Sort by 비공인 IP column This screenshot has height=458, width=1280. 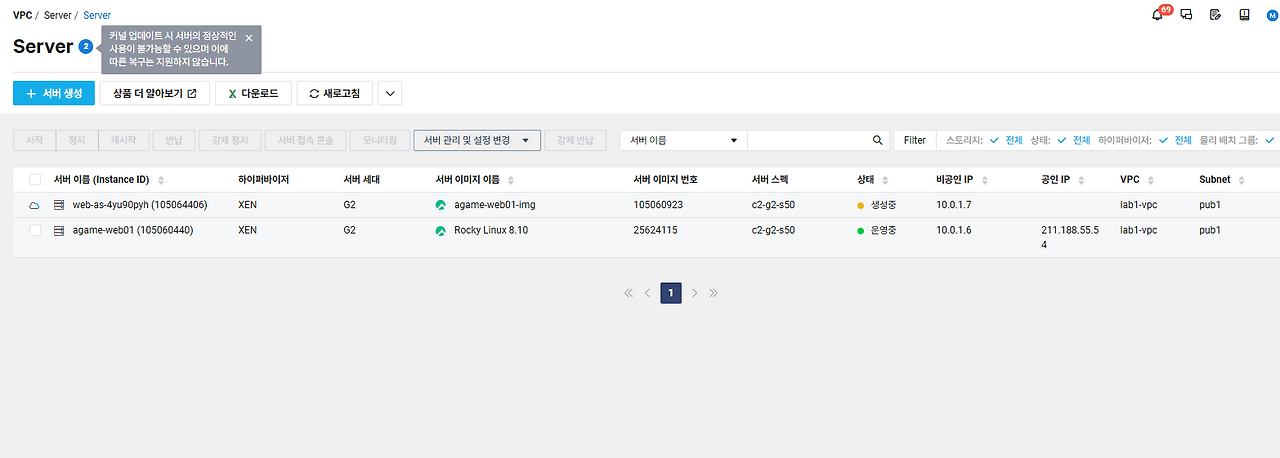[985, 180]
